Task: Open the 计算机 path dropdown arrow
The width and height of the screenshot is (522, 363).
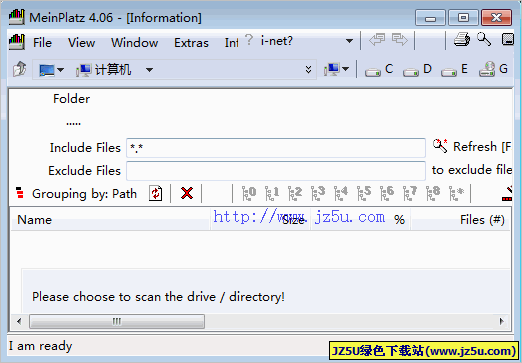Action: coord(149,70)
